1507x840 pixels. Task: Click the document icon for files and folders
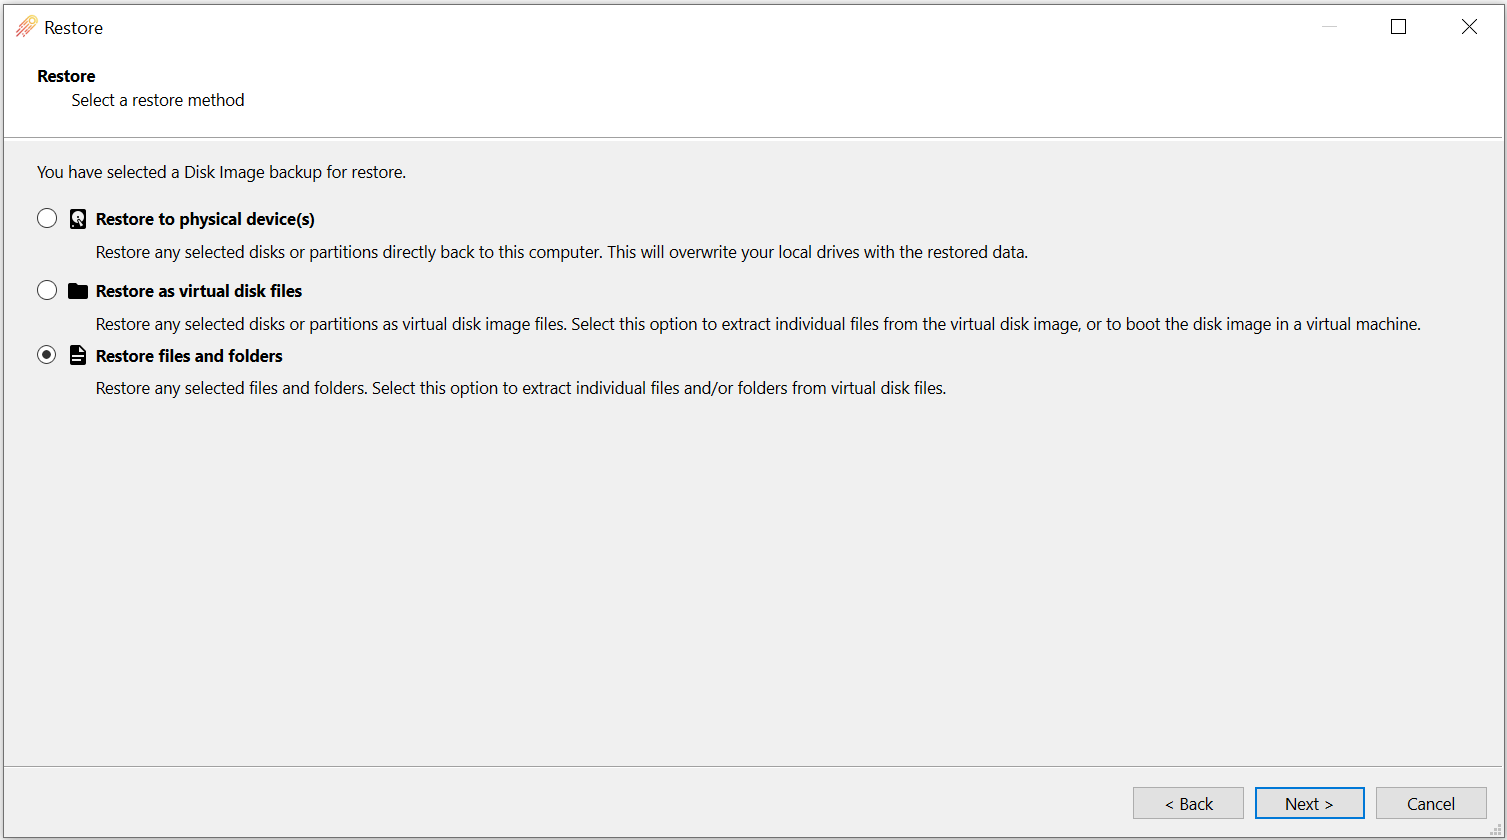tap(78, 356)
